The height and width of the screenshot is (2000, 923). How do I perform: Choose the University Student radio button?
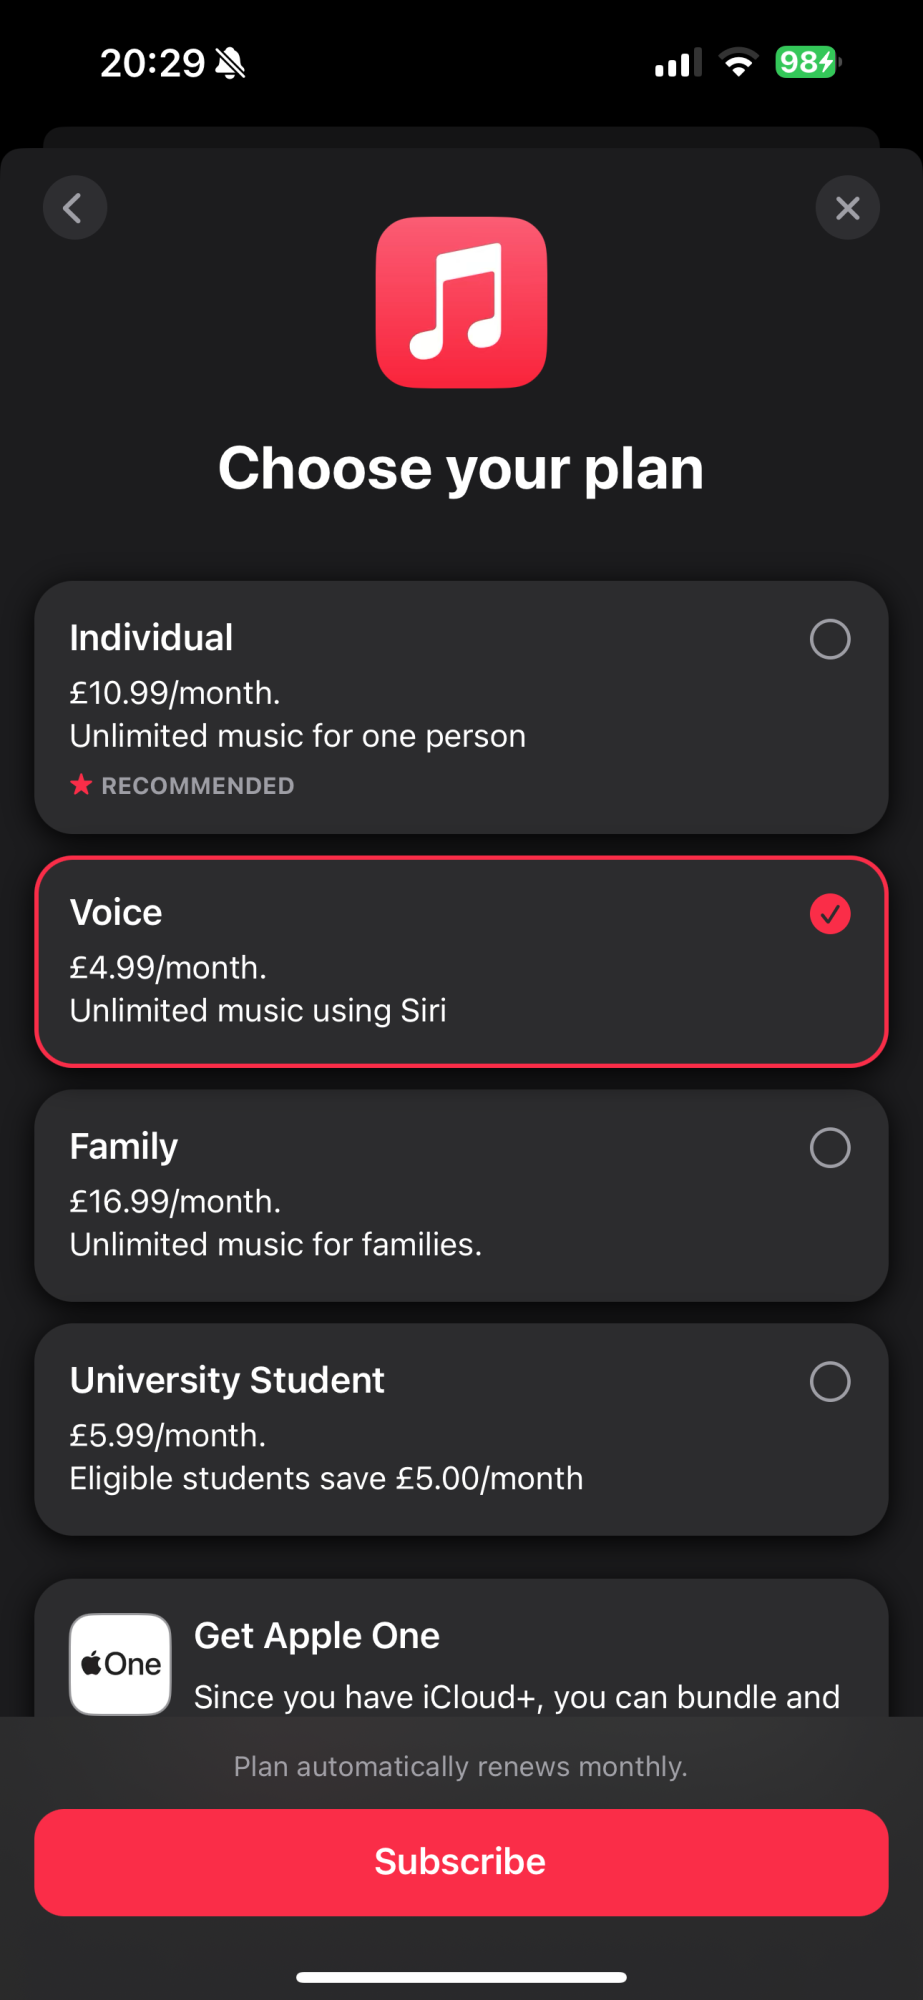830,1382
